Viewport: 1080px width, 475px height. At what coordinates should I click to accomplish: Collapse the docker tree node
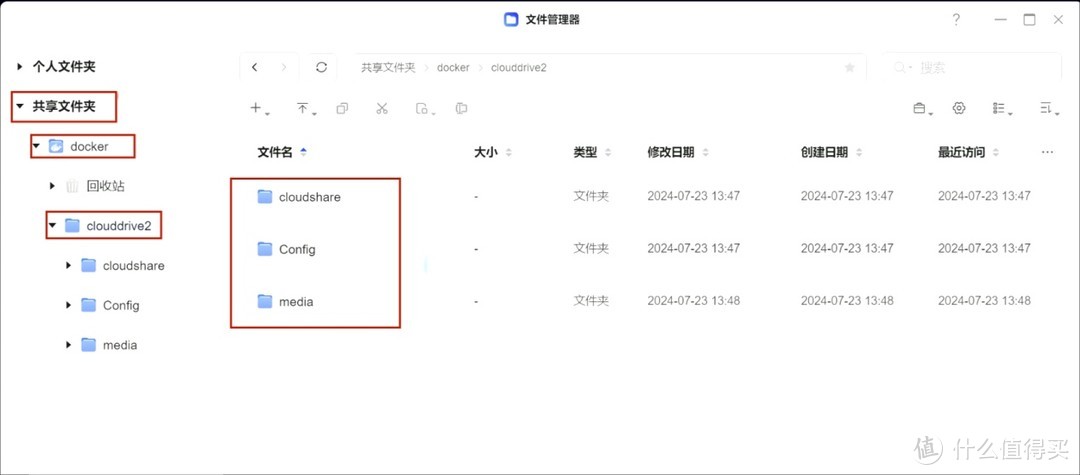37,147
